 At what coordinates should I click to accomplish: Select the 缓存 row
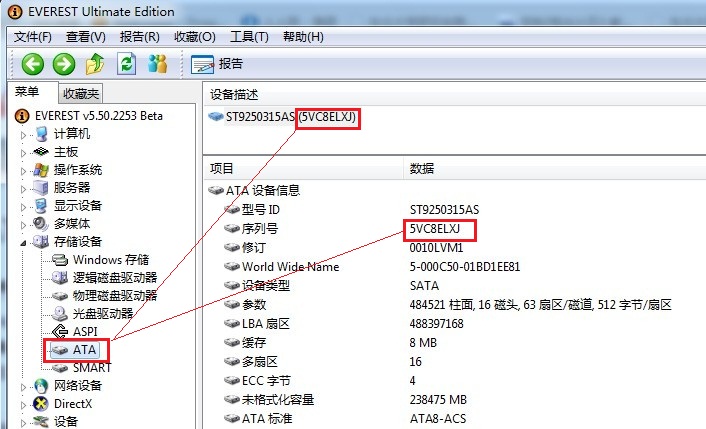coord(254,343)
